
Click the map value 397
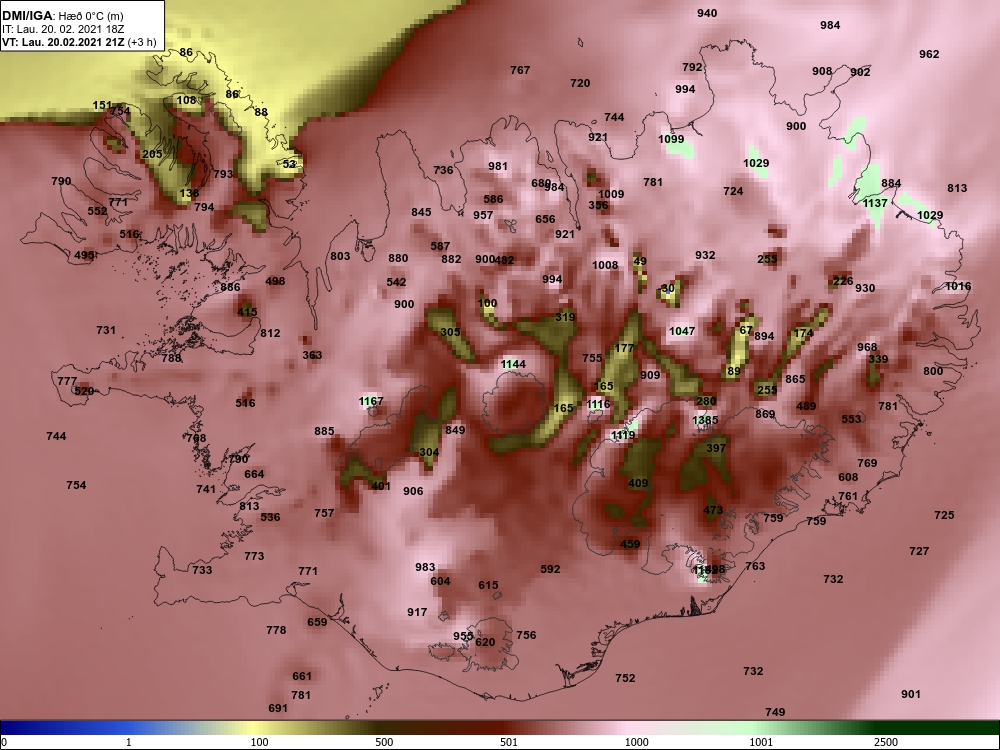coord(716,448)
